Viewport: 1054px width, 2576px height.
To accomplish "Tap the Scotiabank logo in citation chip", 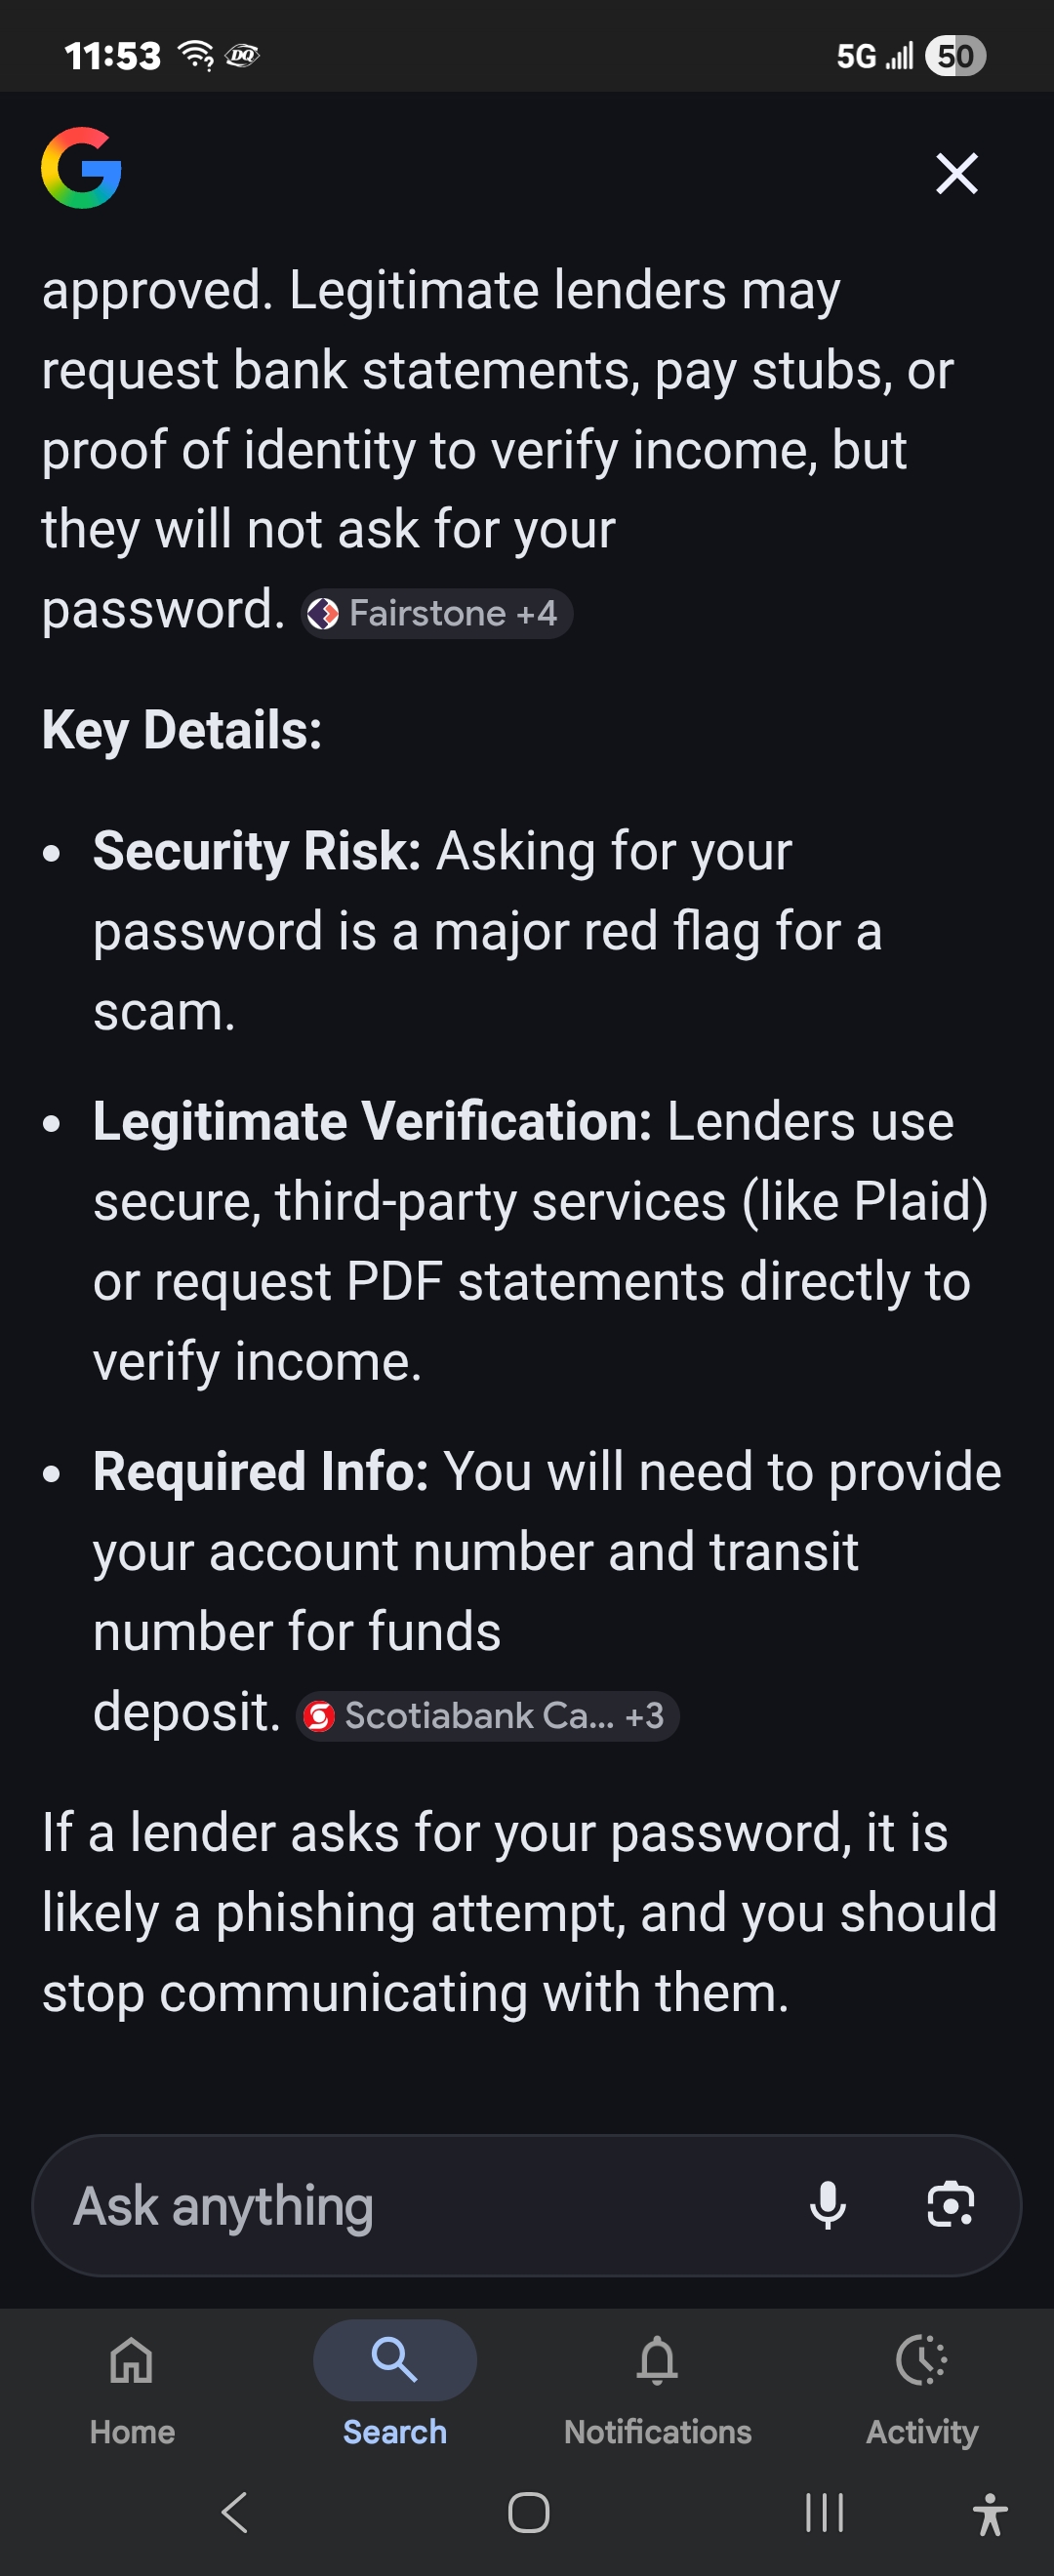I will 319,1716.
